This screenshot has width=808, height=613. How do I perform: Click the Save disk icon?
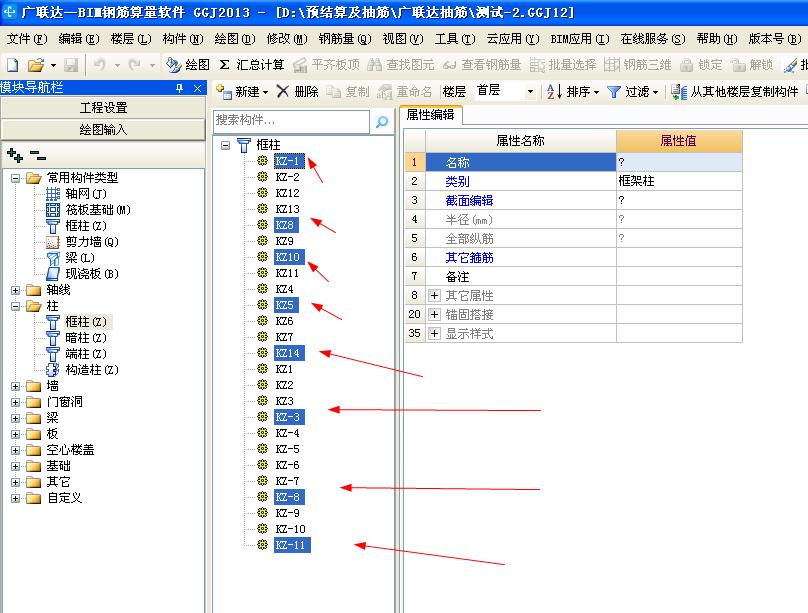pos(71,65)
